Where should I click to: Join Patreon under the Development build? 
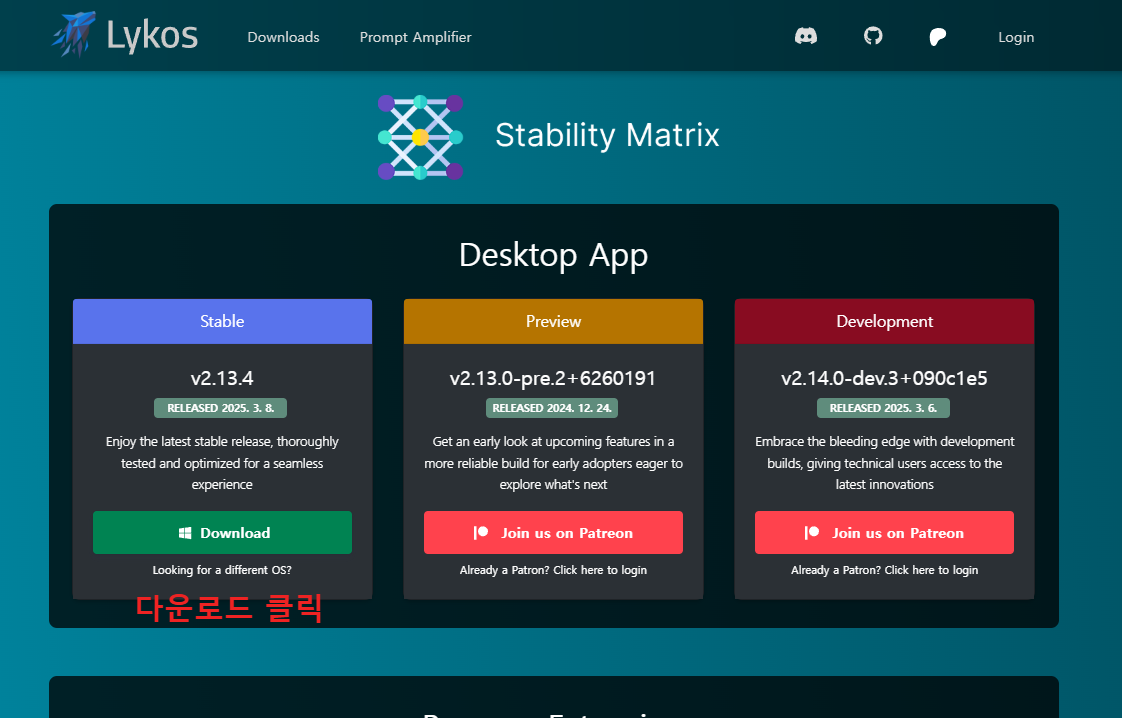pos(884,533)
